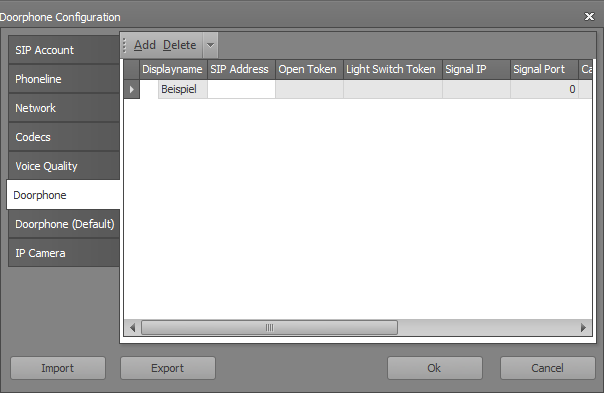Select the Beispiel displayname cell
The width and height of the screenshot is (604, 393).
[183, 89]
